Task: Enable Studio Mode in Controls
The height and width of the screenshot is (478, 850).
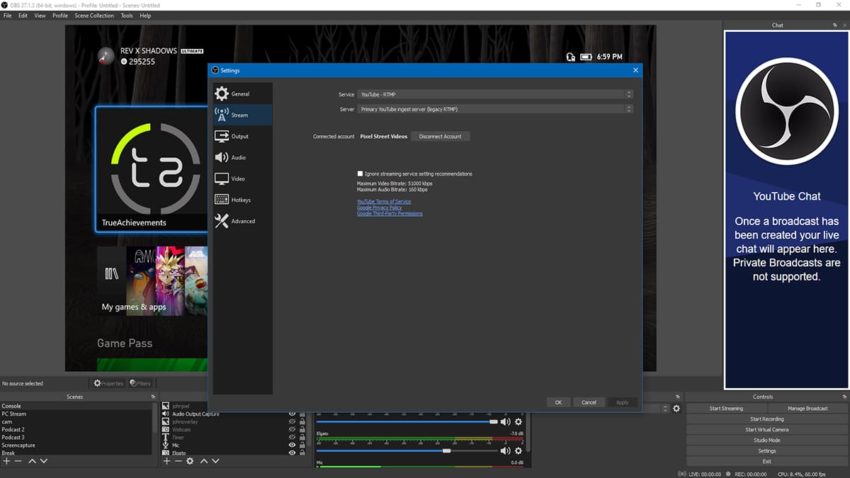Action: [767, 440]
